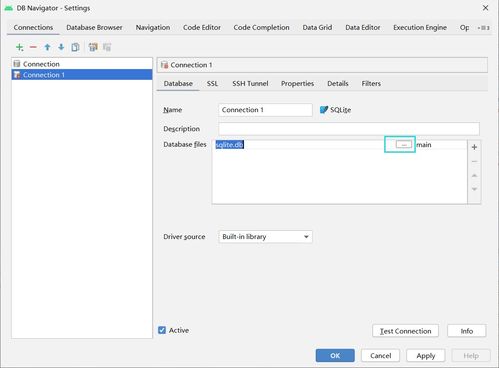Screen dimensions: 499x368
Task: Open the Execution Engine tab
Action: 420,28
